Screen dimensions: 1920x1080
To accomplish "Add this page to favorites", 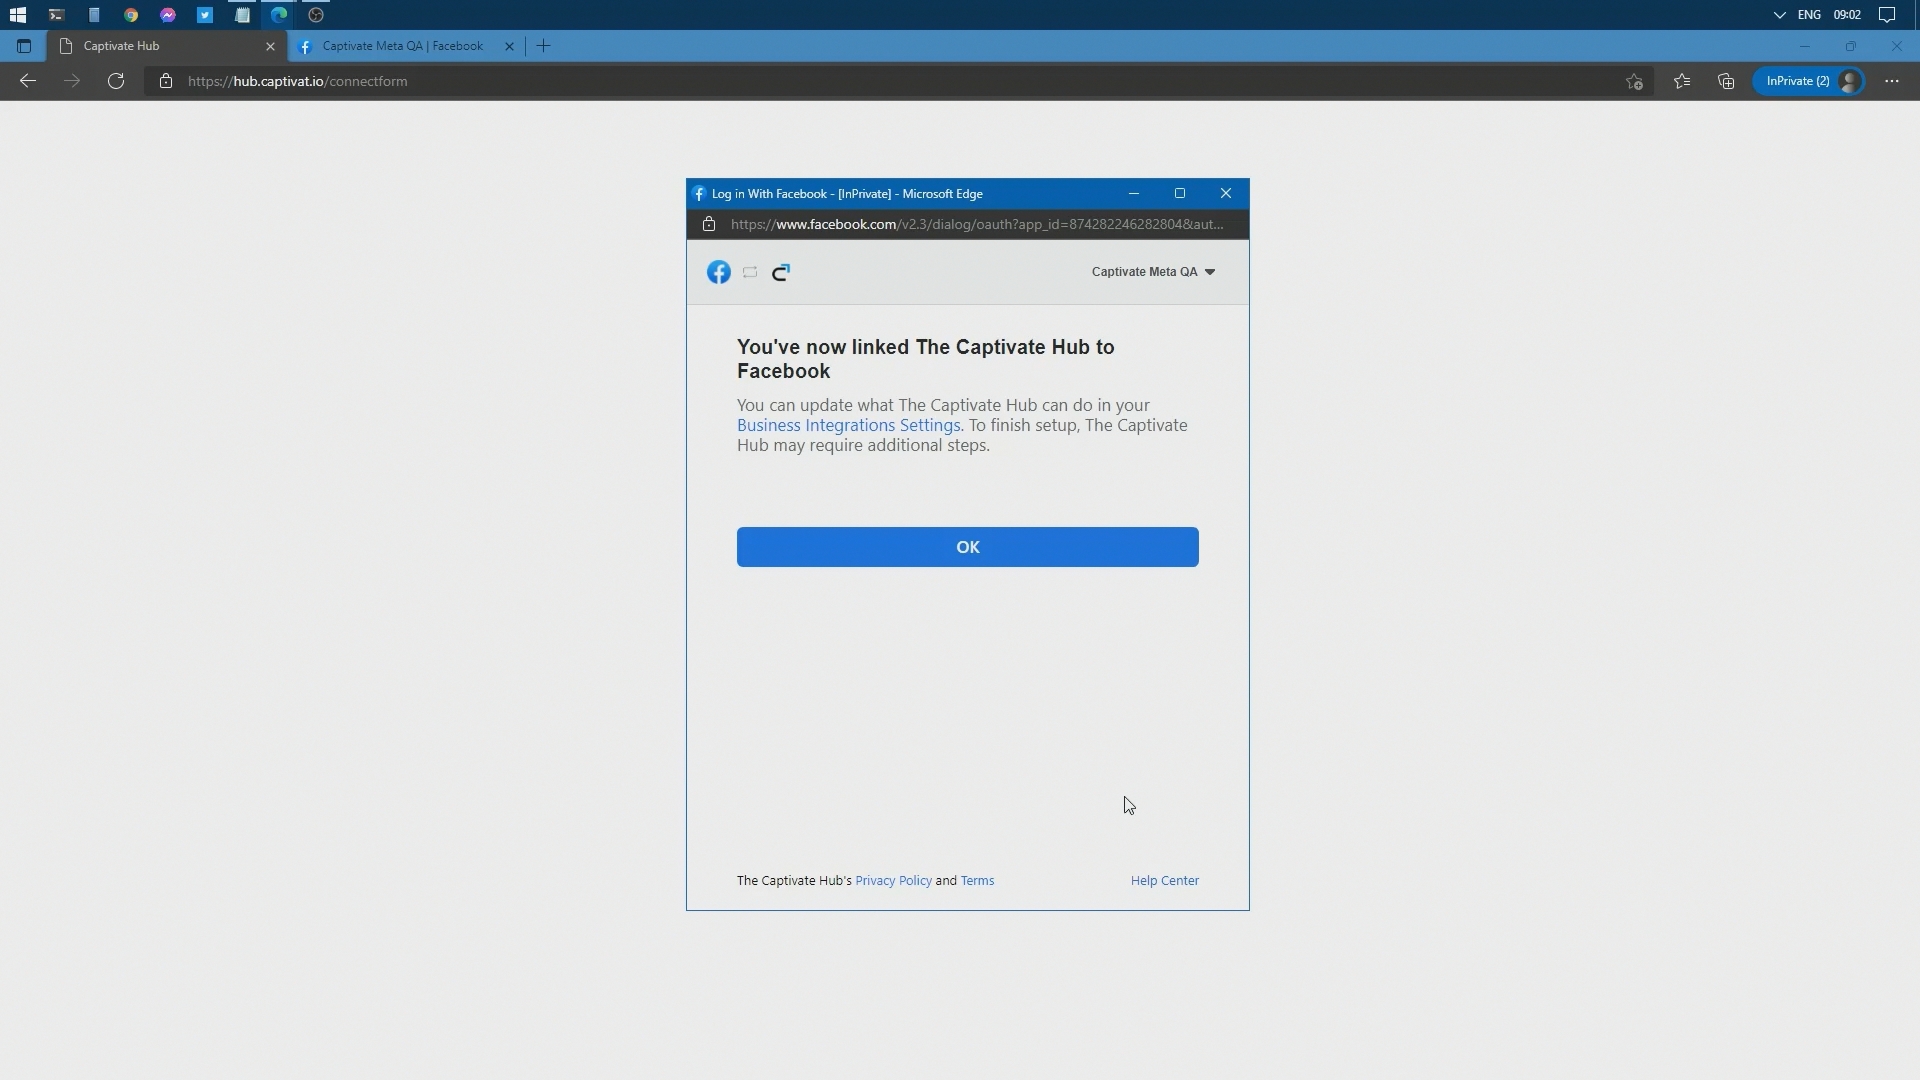I will tap(1634, 81).
